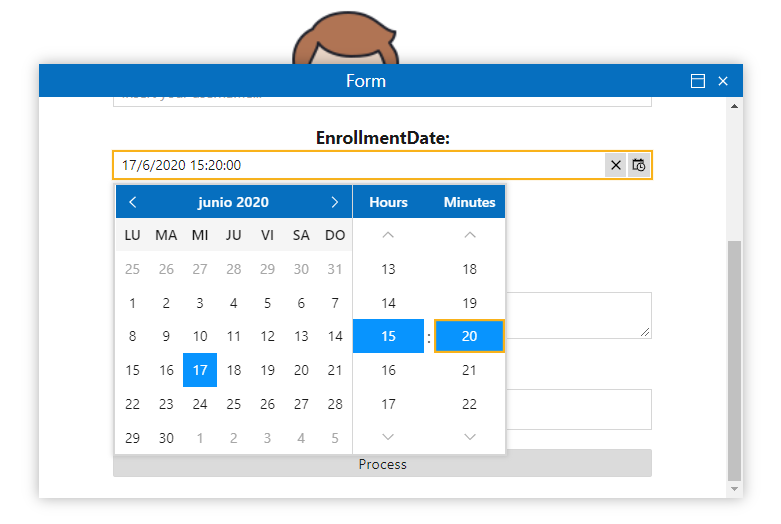This screenshot has width=781, height=524.
Task: Pick greyed May 31 in the calendar
Action: (x=335, y=269)
